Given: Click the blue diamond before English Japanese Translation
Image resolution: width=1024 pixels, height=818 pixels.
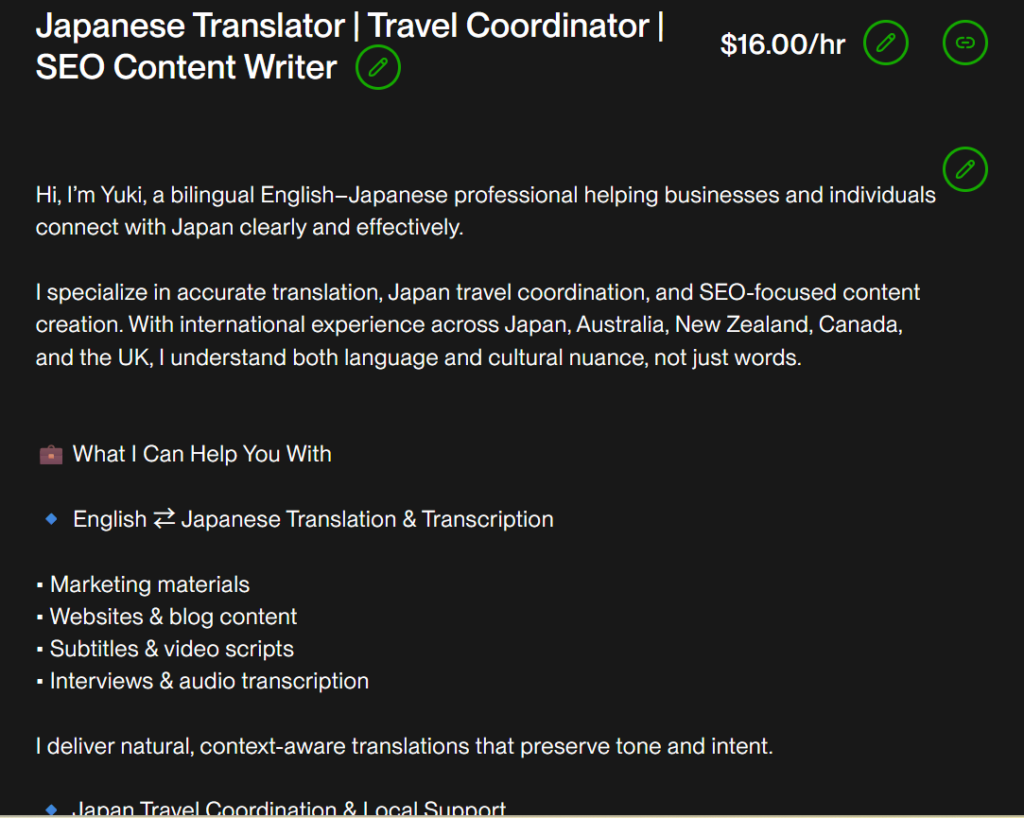Looking at the screenshot, I should (51, 519).
